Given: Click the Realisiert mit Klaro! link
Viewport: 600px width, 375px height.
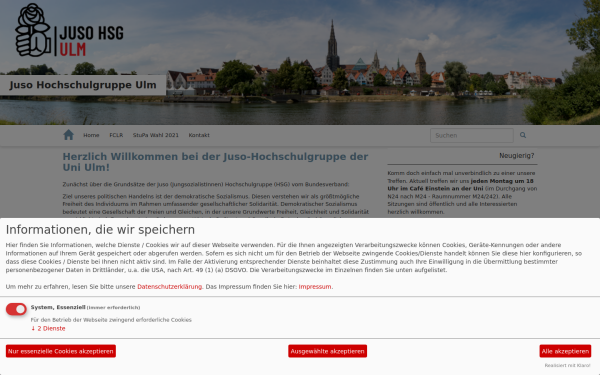Looking at the screenshot, I should click(x=567, y=365).
